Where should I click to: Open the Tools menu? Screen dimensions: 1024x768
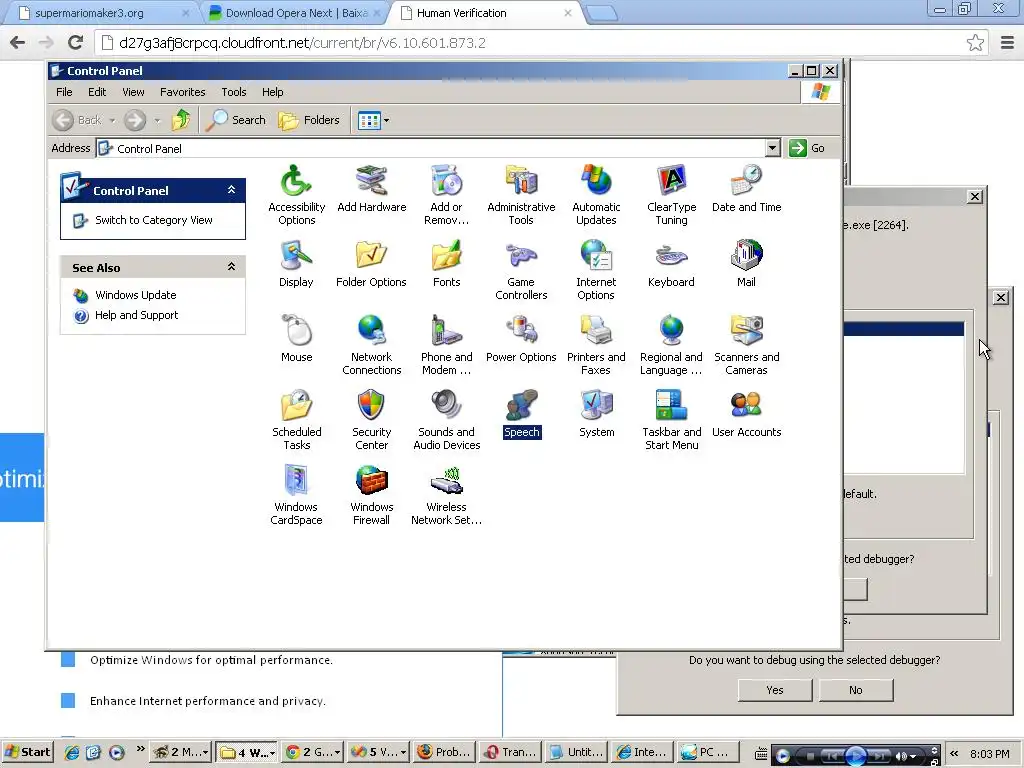point(234,92)
